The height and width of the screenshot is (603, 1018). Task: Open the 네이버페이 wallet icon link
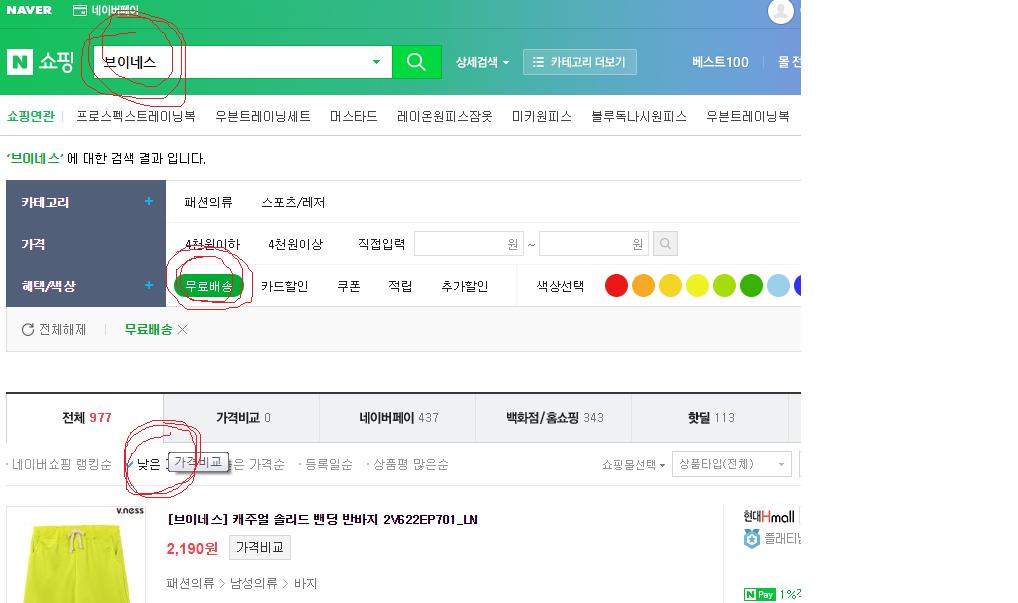pos(80,10)
